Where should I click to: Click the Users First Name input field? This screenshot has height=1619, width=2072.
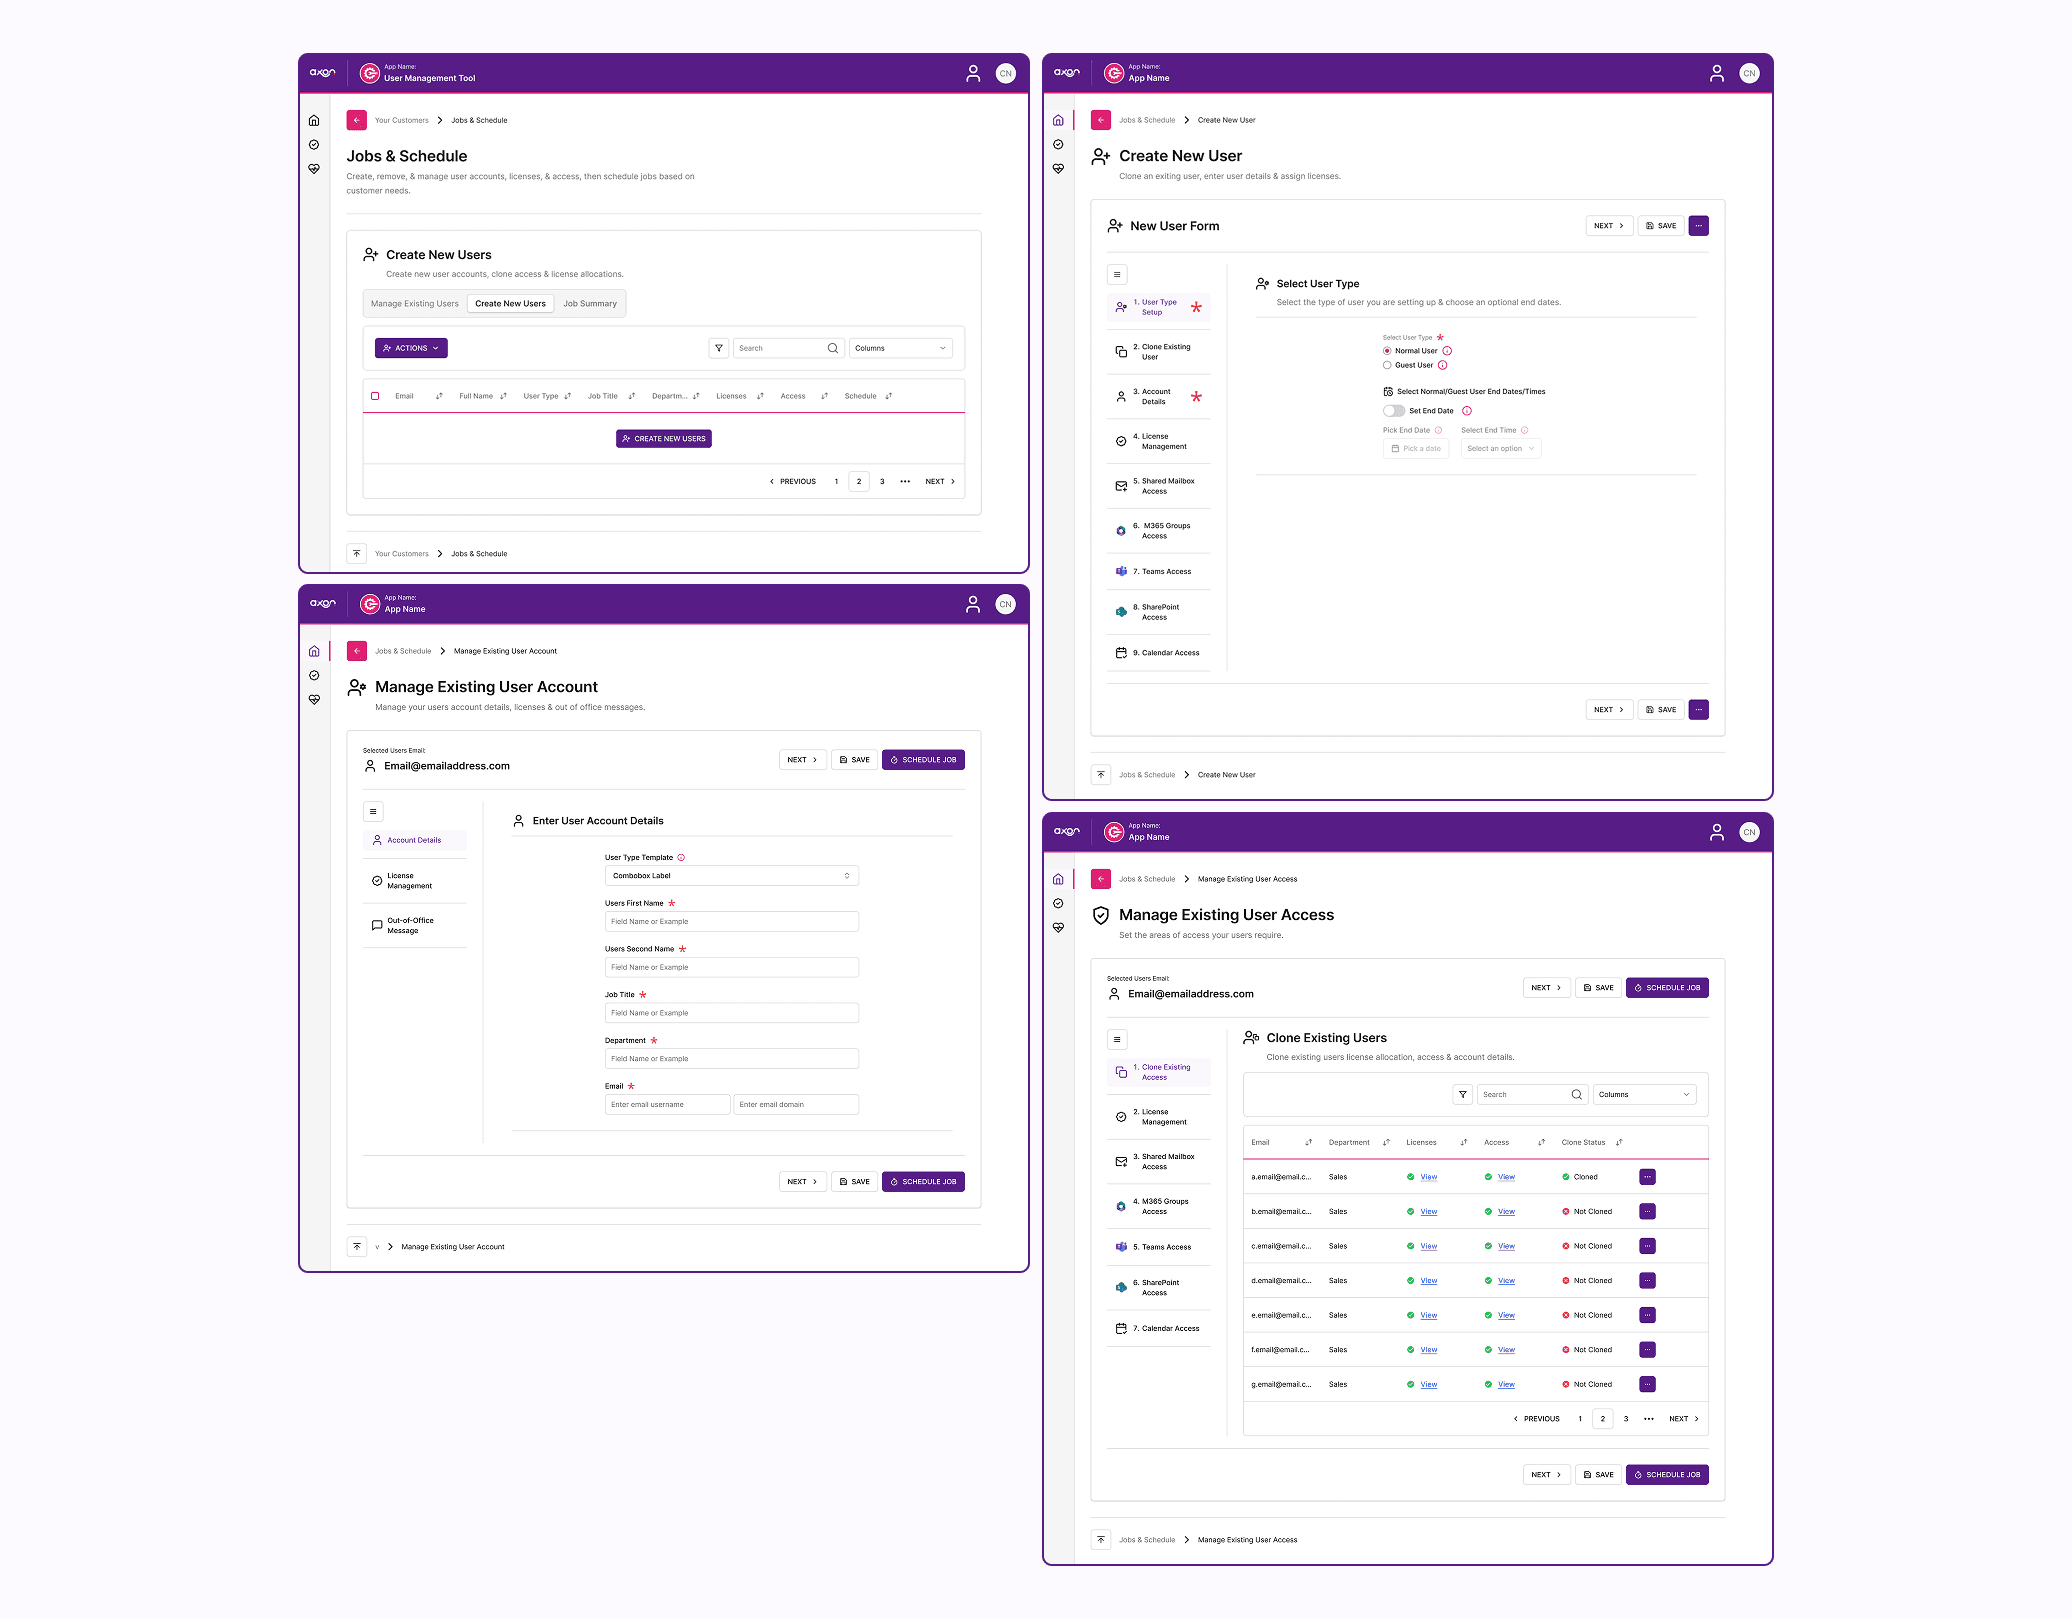click(731, 922)
